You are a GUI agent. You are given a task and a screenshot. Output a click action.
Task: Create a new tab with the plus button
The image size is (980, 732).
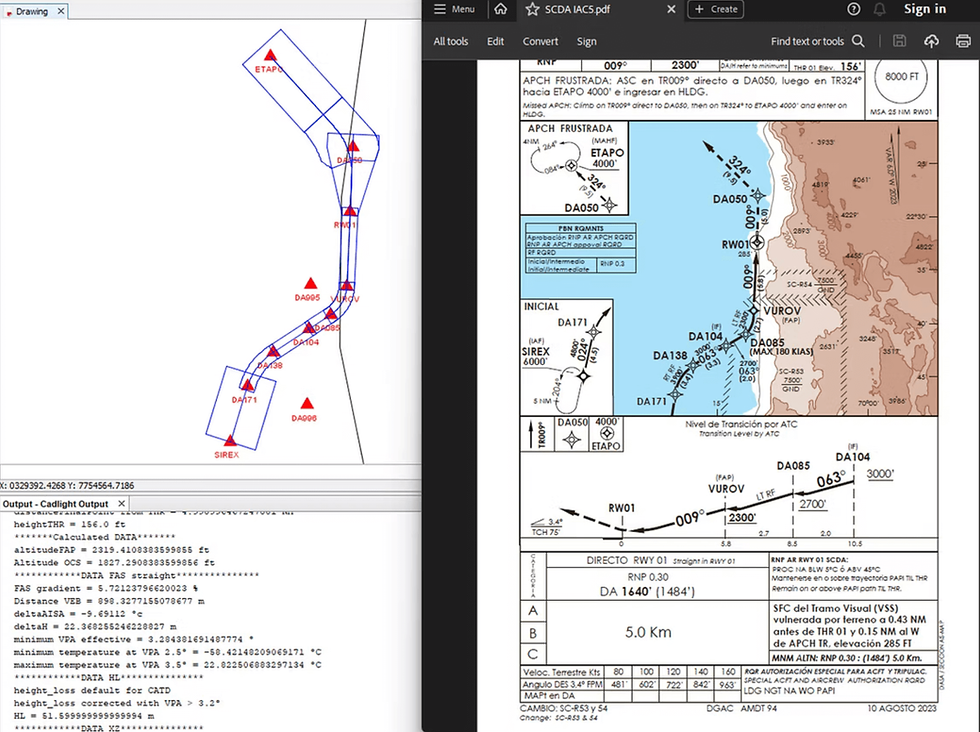718,9
